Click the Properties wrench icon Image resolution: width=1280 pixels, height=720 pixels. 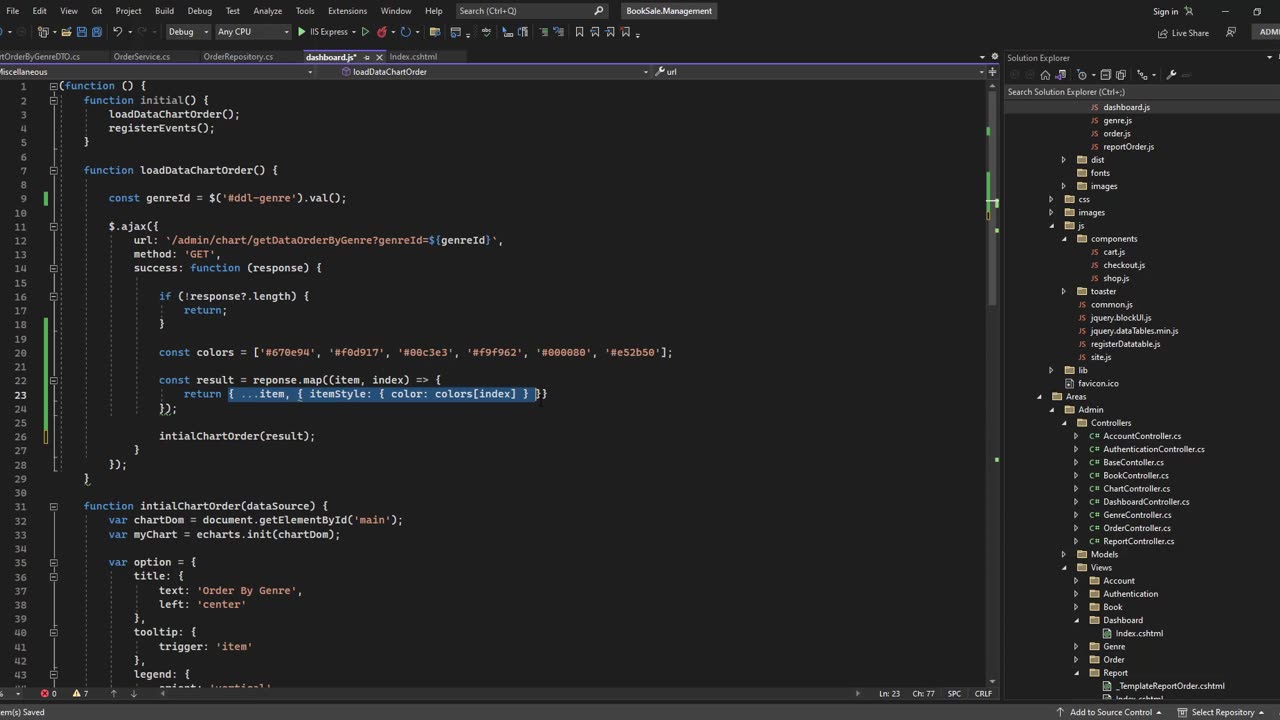click(x=1172, y=75)
